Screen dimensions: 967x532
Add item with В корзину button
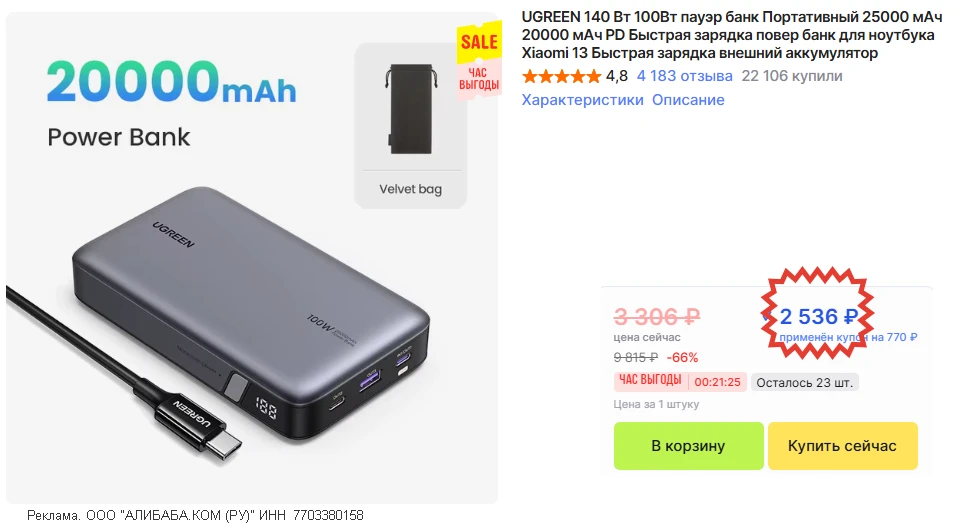click(687, 446)
